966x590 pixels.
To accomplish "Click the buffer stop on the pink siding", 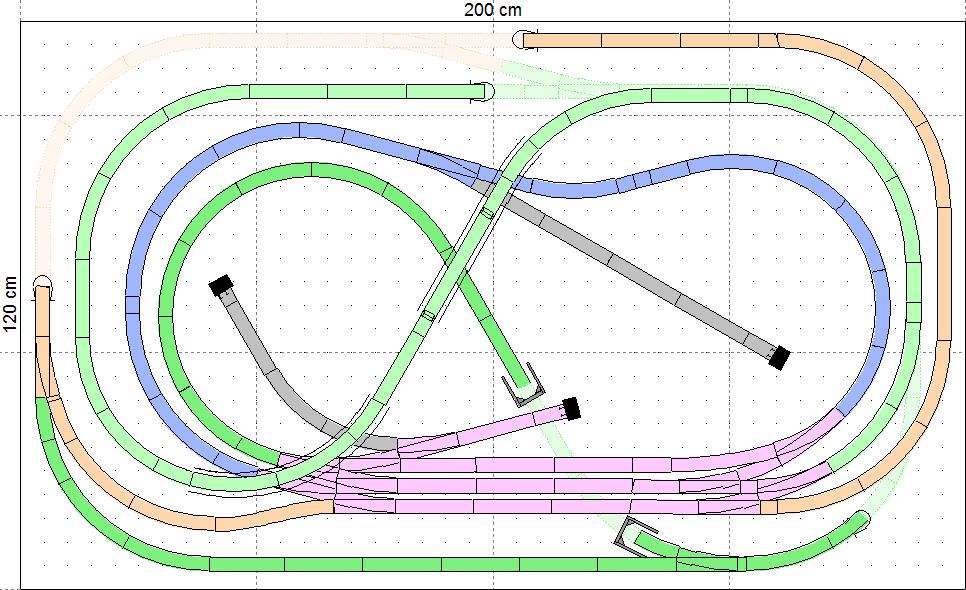I will tap(571, 407).
